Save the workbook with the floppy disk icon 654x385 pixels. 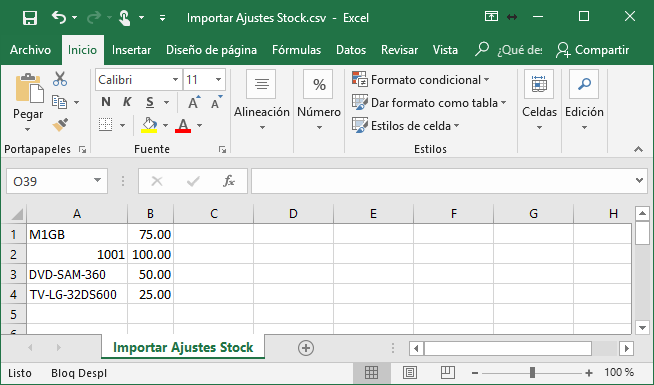pyautogui.click(x=30, y=18)
